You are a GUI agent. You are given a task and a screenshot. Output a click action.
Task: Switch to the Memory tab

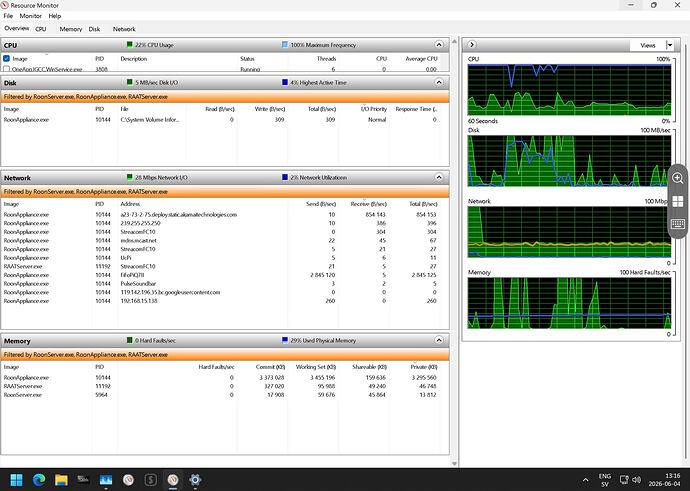pos(71,29)
